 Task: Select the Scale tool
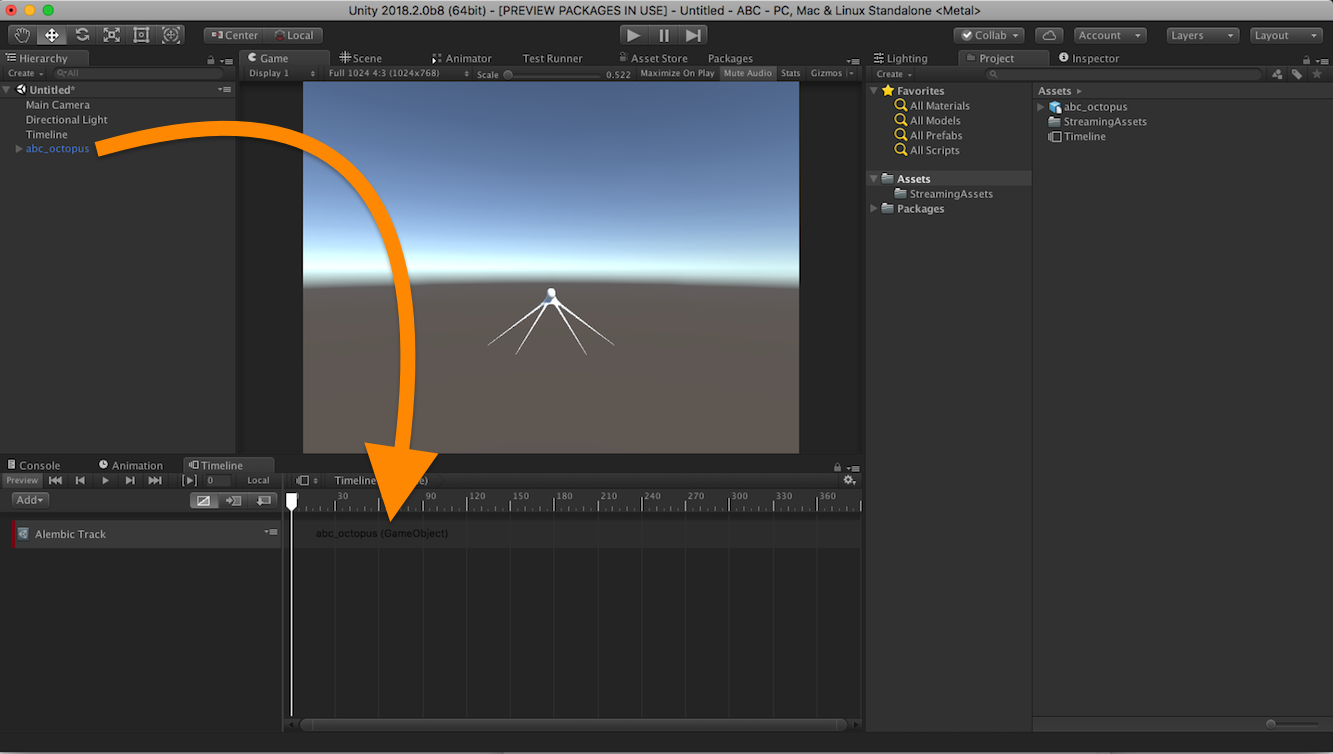tap(112, 35)
